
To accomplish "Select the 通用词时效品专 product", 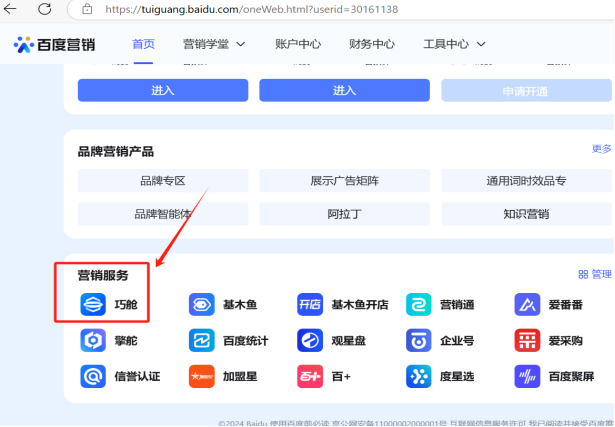I will click(x=526, y=181).
